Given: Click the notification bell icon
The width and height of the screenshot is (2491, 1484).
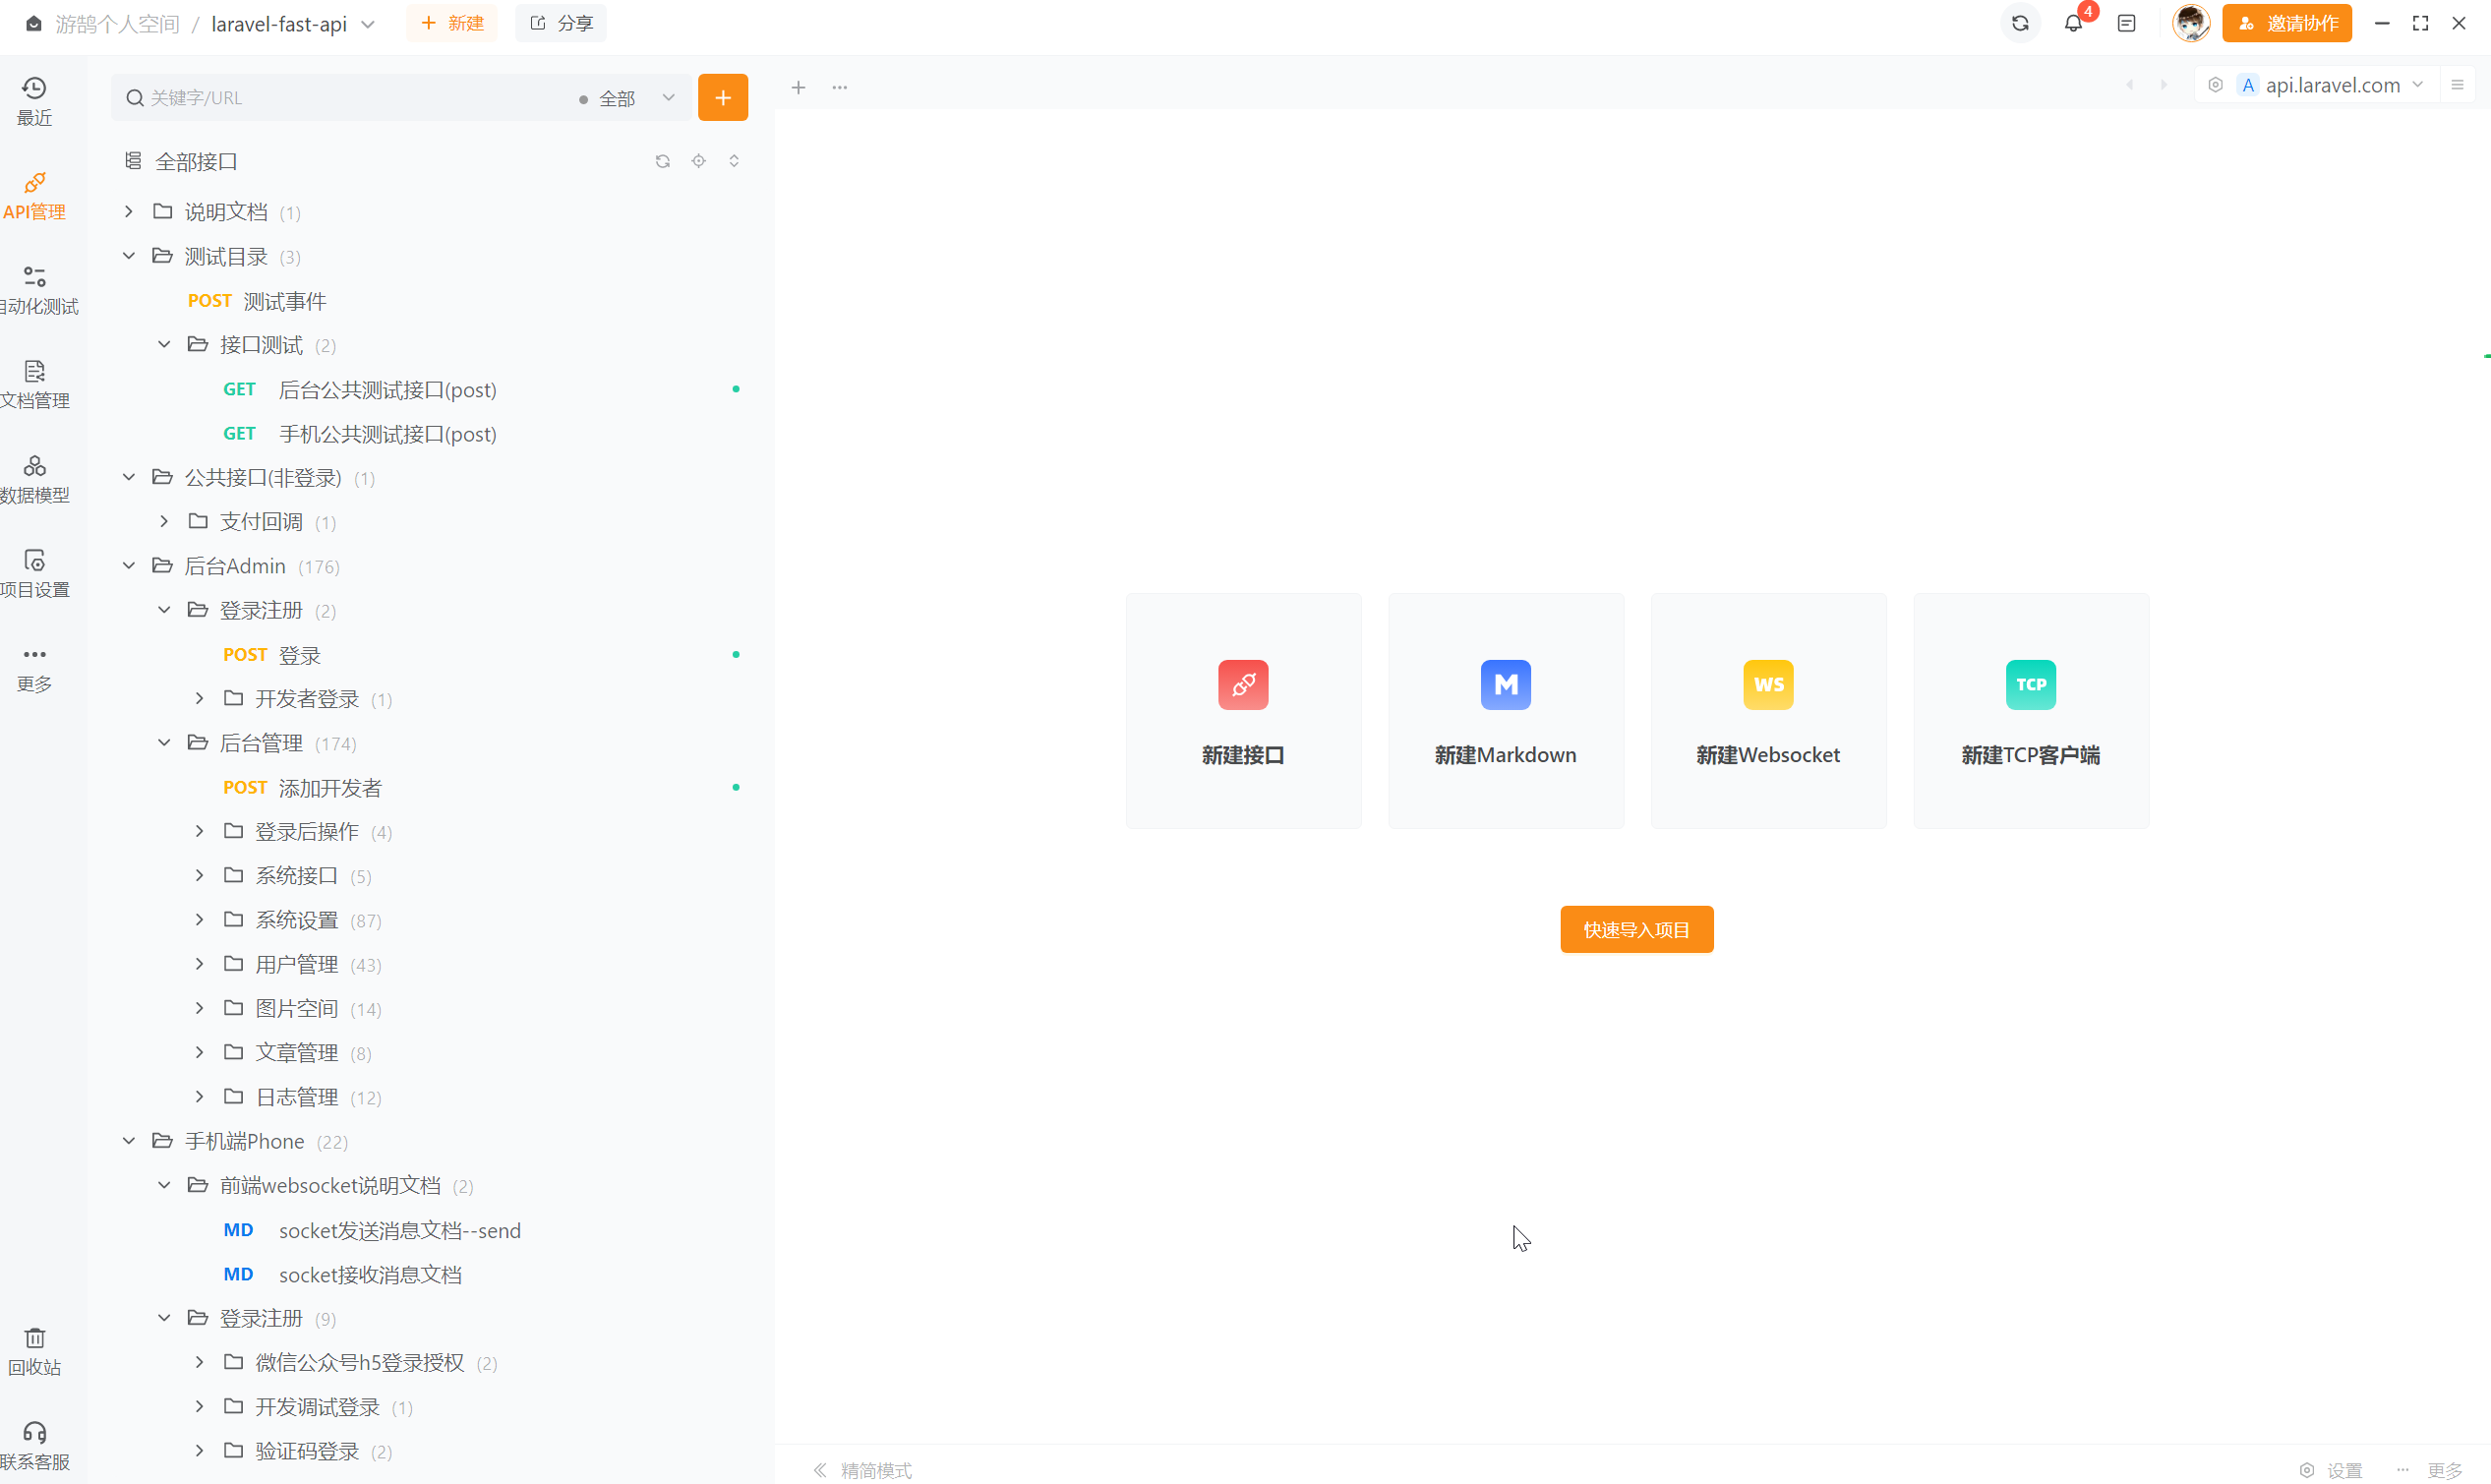Looking at the screenshot, I should [x=2072, y=23].
